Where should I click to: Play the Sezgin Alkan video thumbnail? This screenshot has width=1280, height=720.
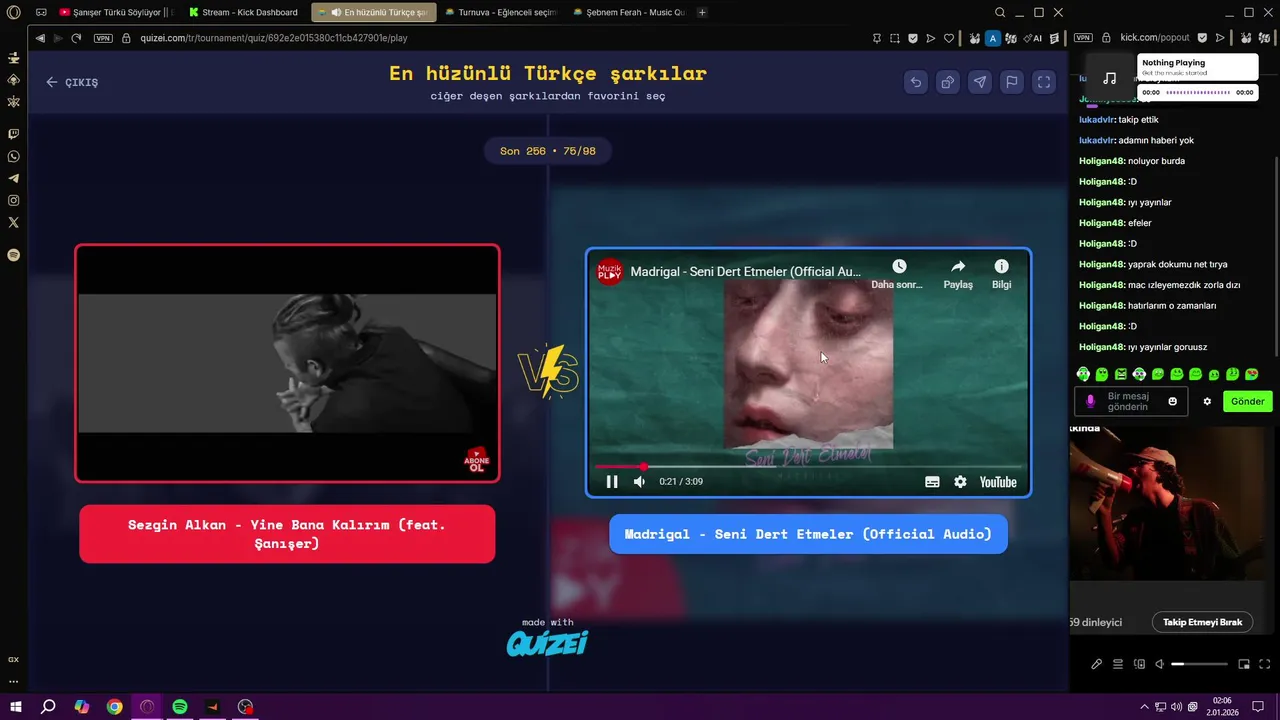coord(287,363)
